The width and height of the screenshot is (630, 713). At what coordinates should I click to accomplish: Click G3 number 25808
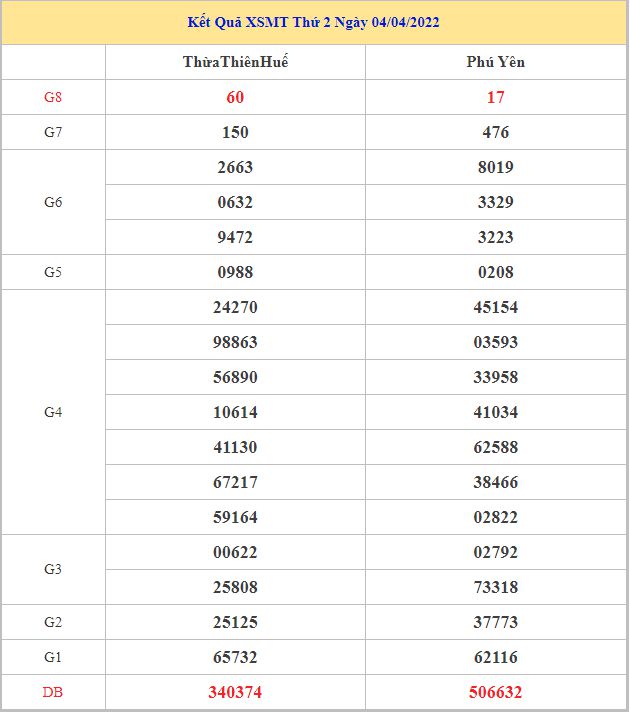[235, 587]
